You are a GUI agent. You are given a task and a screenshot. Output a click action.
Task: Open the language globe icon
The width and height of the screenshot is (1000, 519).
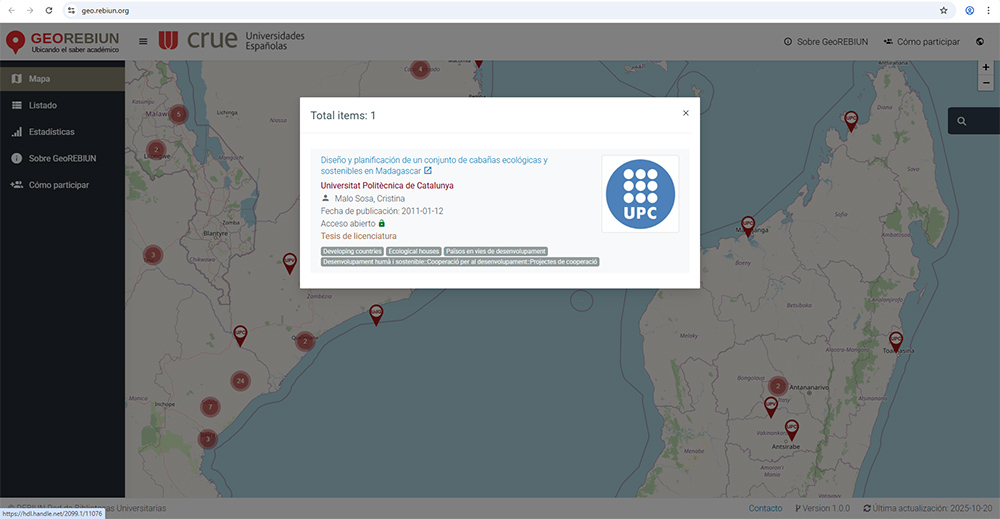click(x=979, y=41)
